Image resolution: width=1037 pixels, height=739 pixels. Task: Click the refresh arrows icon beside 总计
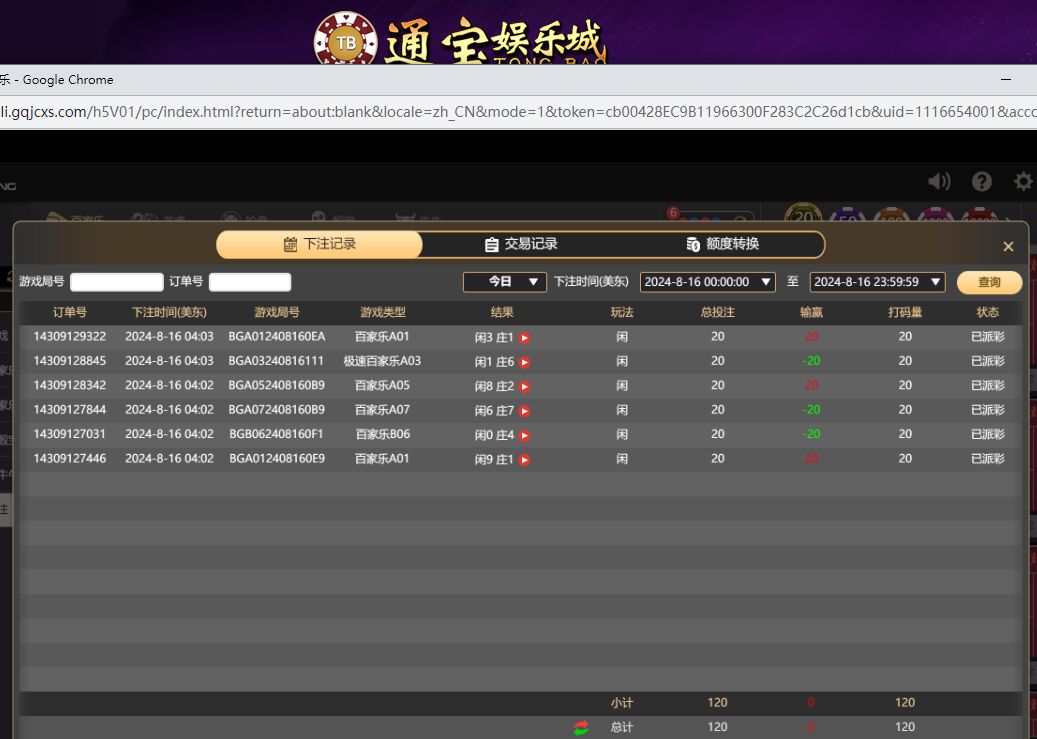(x=581, y=727)
